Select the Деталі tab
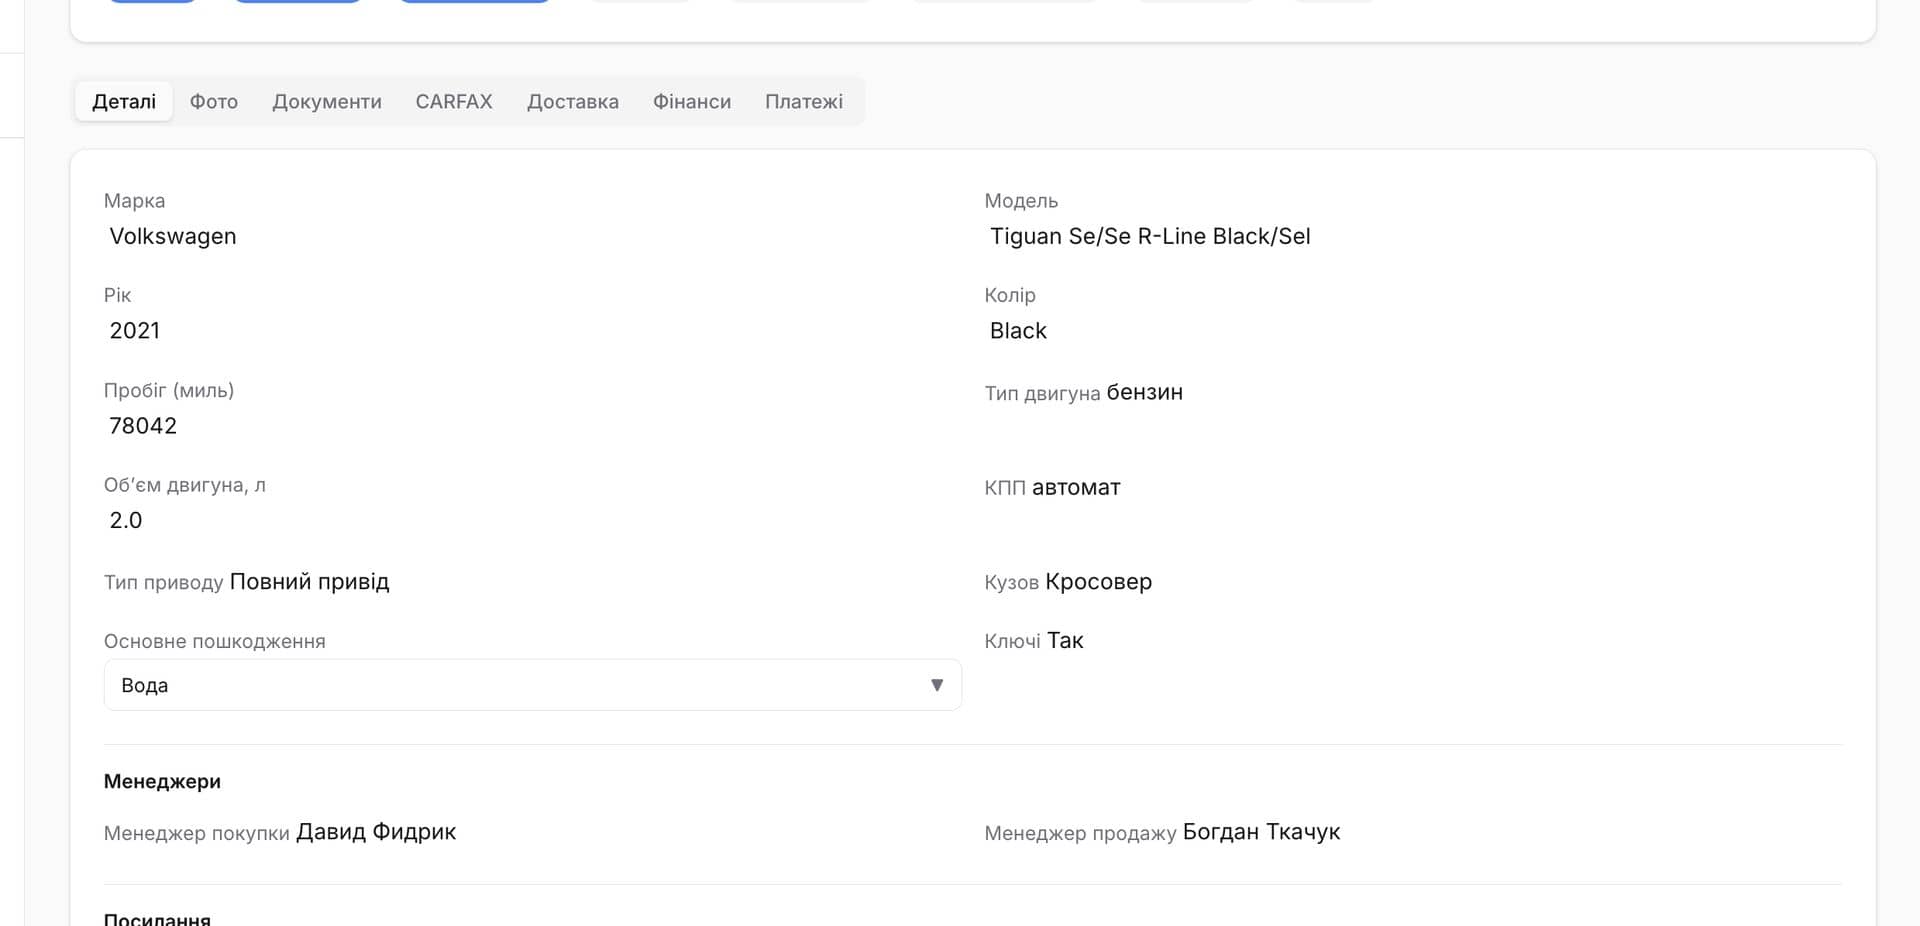1920x926 pixels. 124,101
